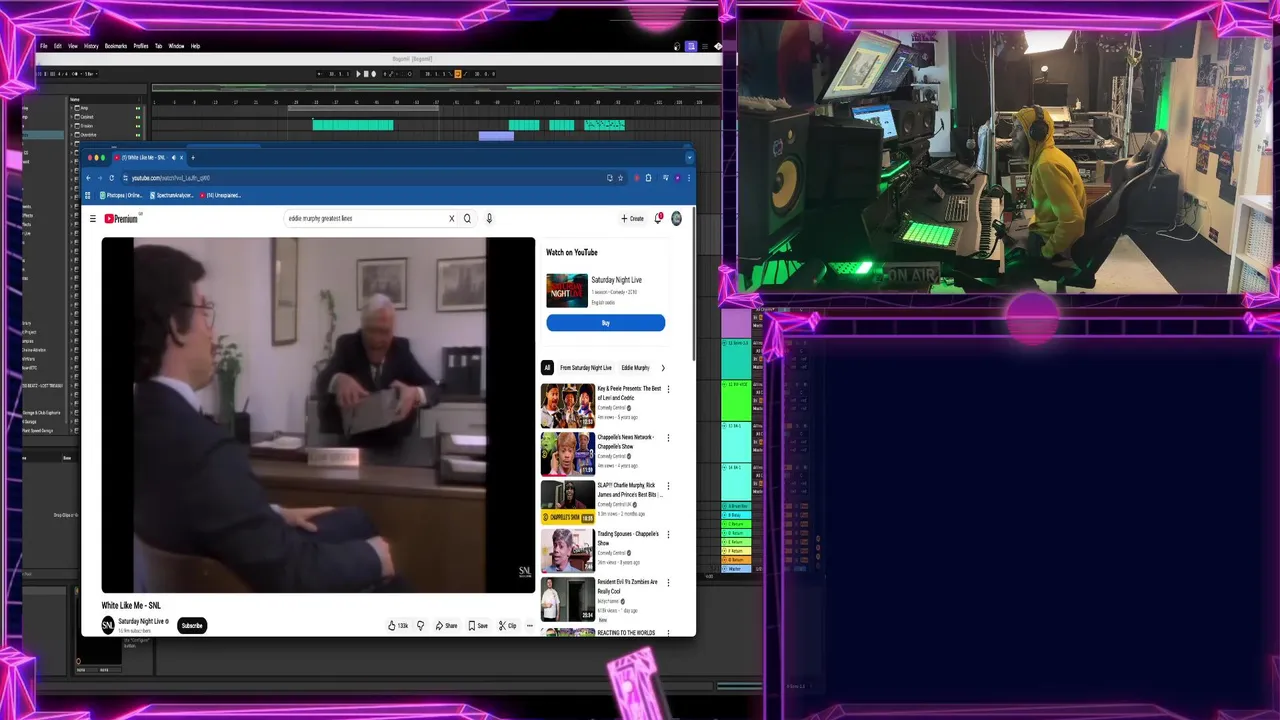Open the Edit menu
This screenshot has width=1280, height=720.
coord(58,46)
